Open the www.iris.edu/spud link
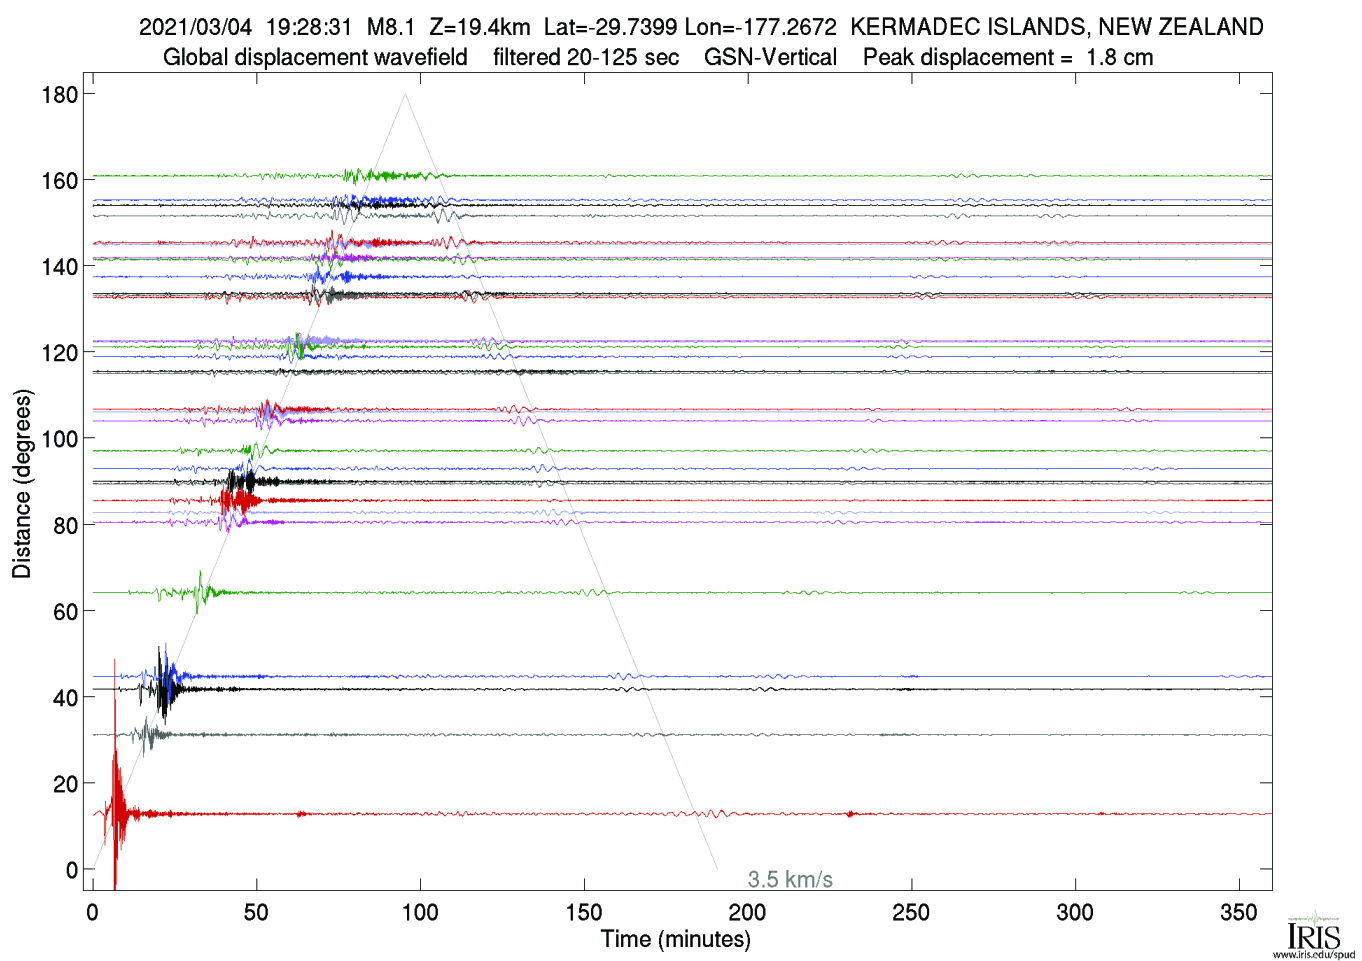 1313,954
